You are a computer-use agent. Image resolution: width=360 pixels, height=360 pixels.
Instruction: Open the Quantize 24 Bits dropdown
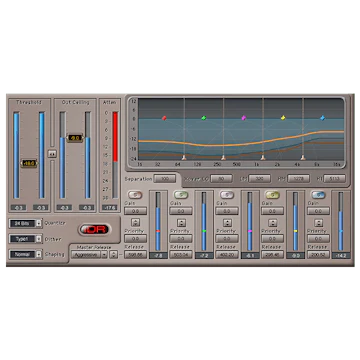pyautogui.click(x=22, y=223)
